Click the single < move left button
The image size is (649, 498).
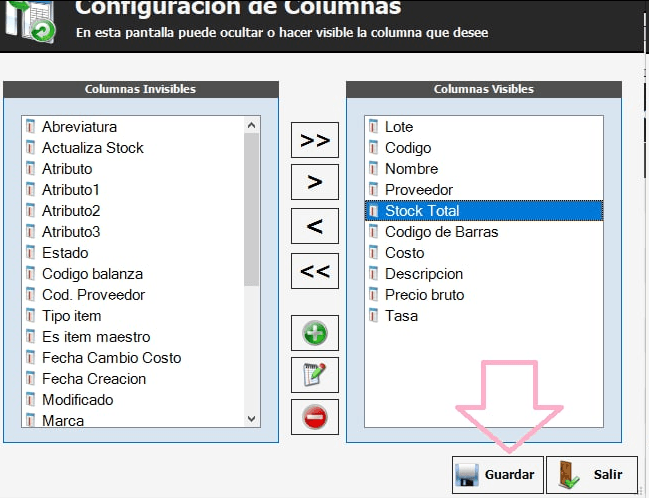click(315, 227)
